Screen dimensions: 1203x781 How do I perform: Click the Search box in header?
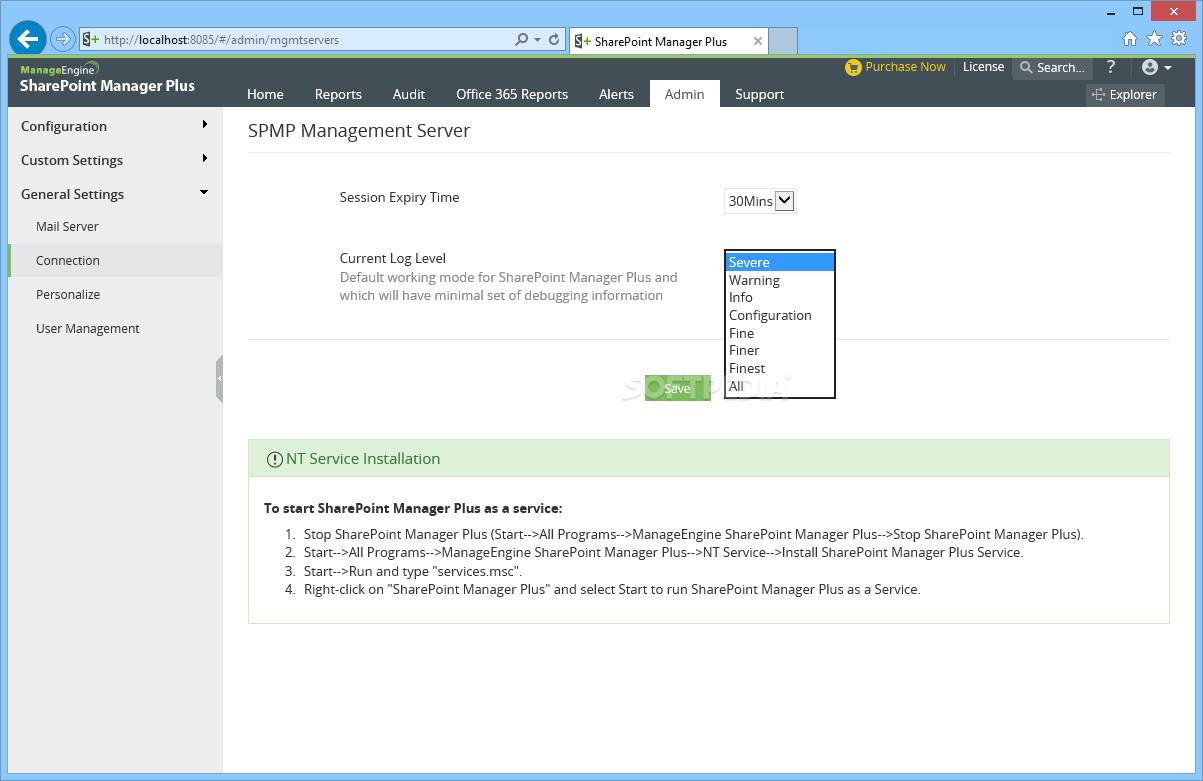tap(1053, 67)
